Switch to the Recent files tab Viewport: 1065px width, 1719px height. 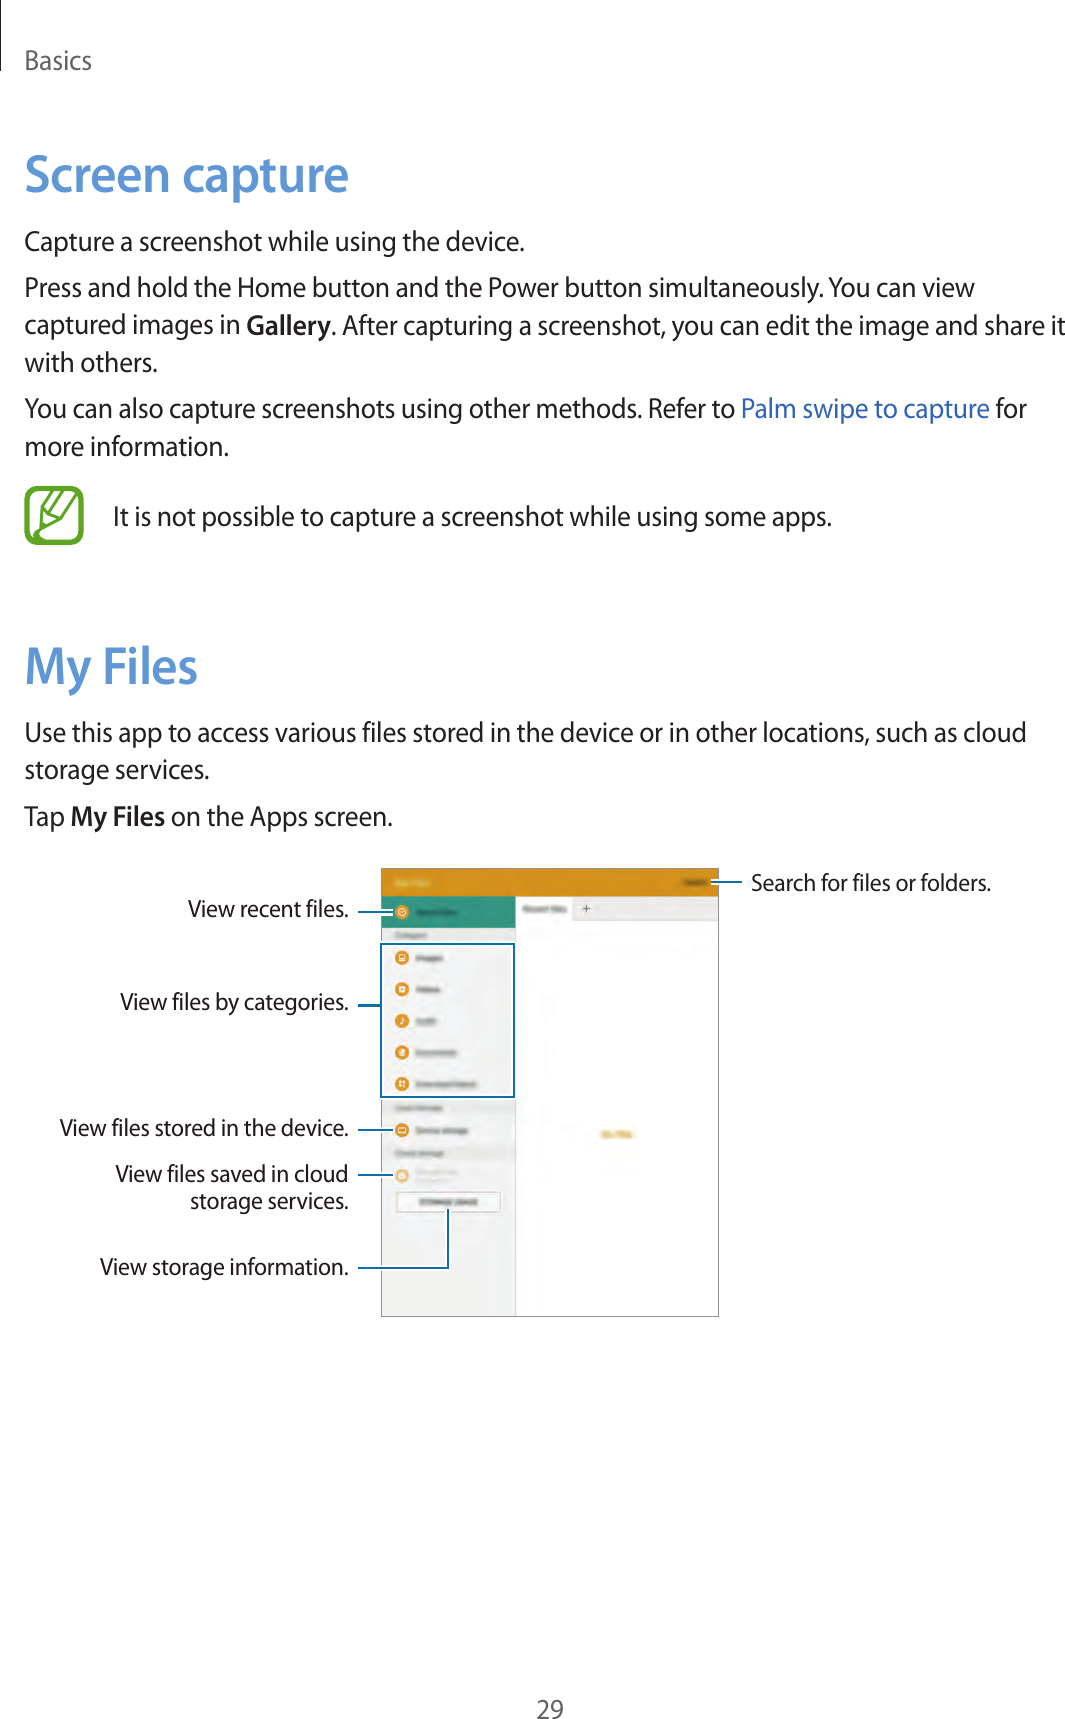[544, 909]
